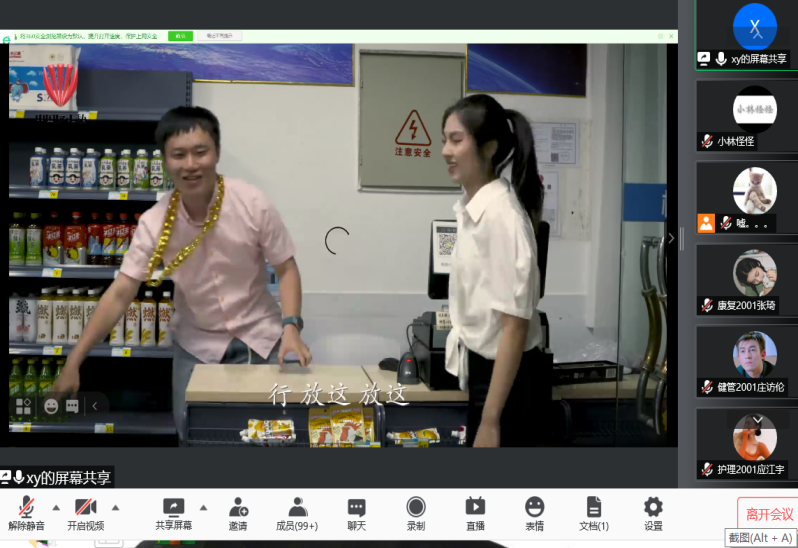Expand share options arrow beside 共享屏幕

(204, 506)
